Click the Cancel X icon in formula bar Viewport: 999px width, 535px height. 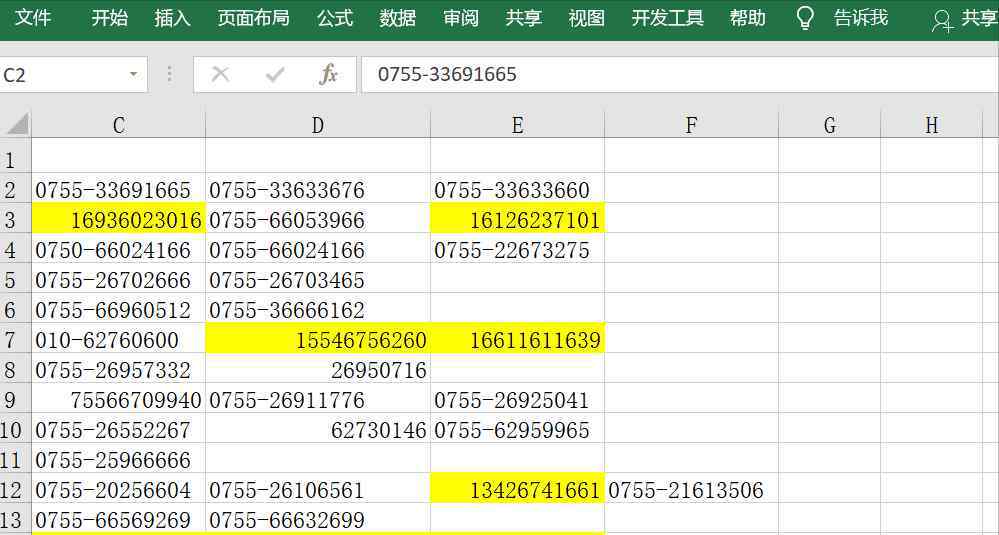pos(221,75)
